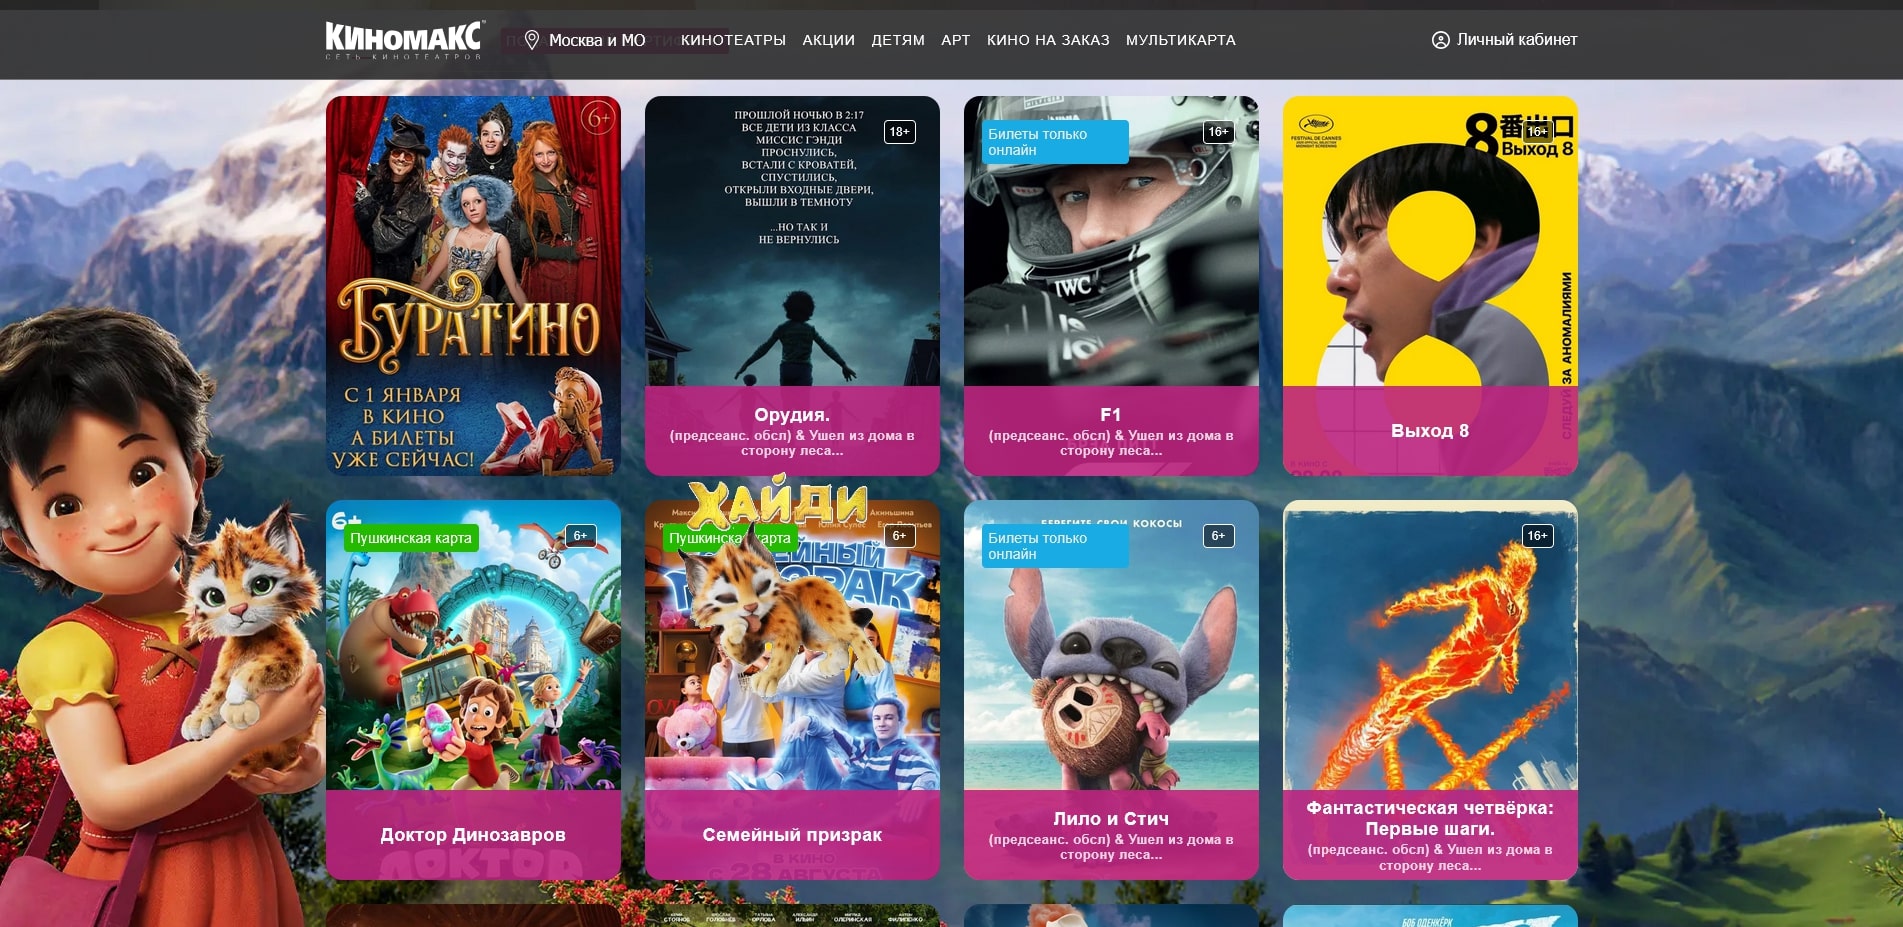The width and height of the screenshot is (1903, 927).
Task: Open the Москва и МО city selector
Action: tap(597, 40)
